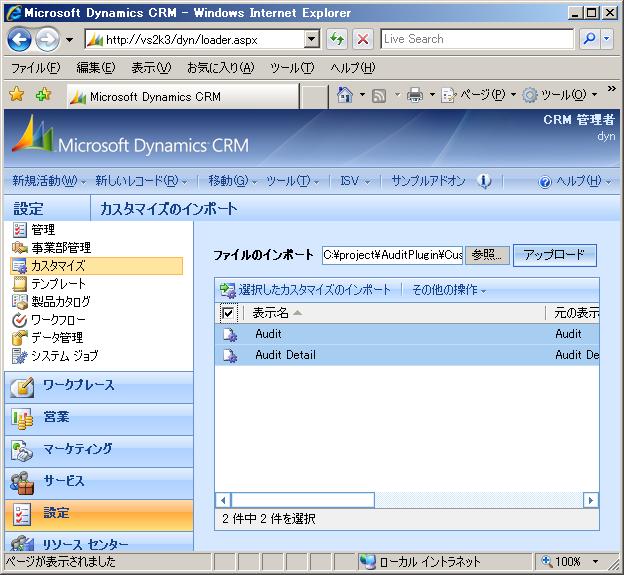The image size is (624, 575).
Task: Open the ヘルプ(H) menu in menu bar
Action: 353,68
